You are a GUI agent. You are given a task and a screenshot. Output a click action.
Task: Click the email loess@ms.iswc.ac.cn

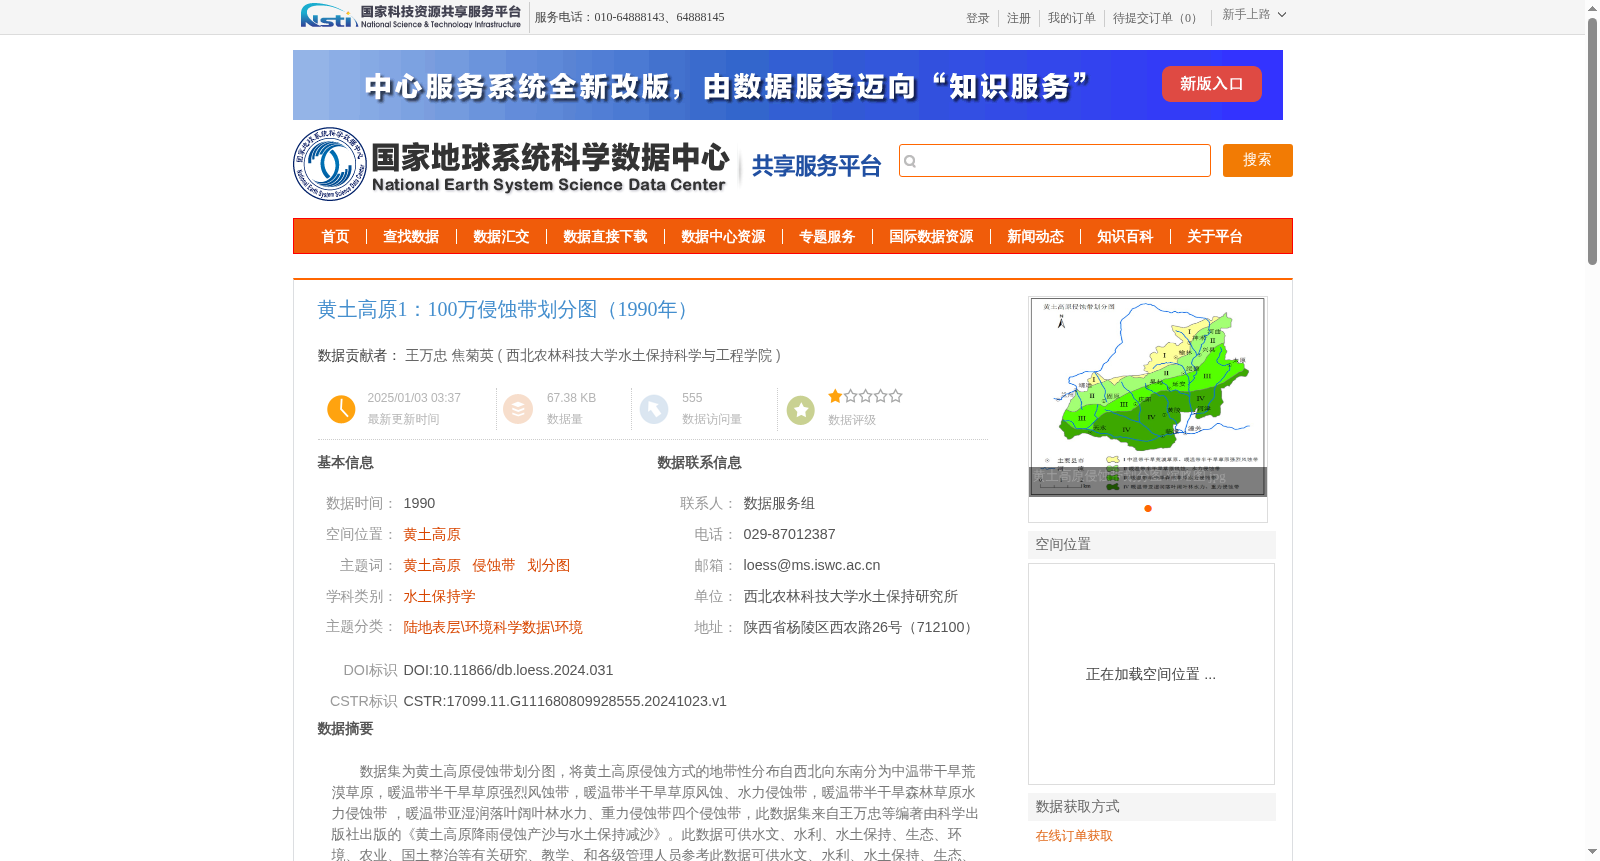tap(812, 566)
